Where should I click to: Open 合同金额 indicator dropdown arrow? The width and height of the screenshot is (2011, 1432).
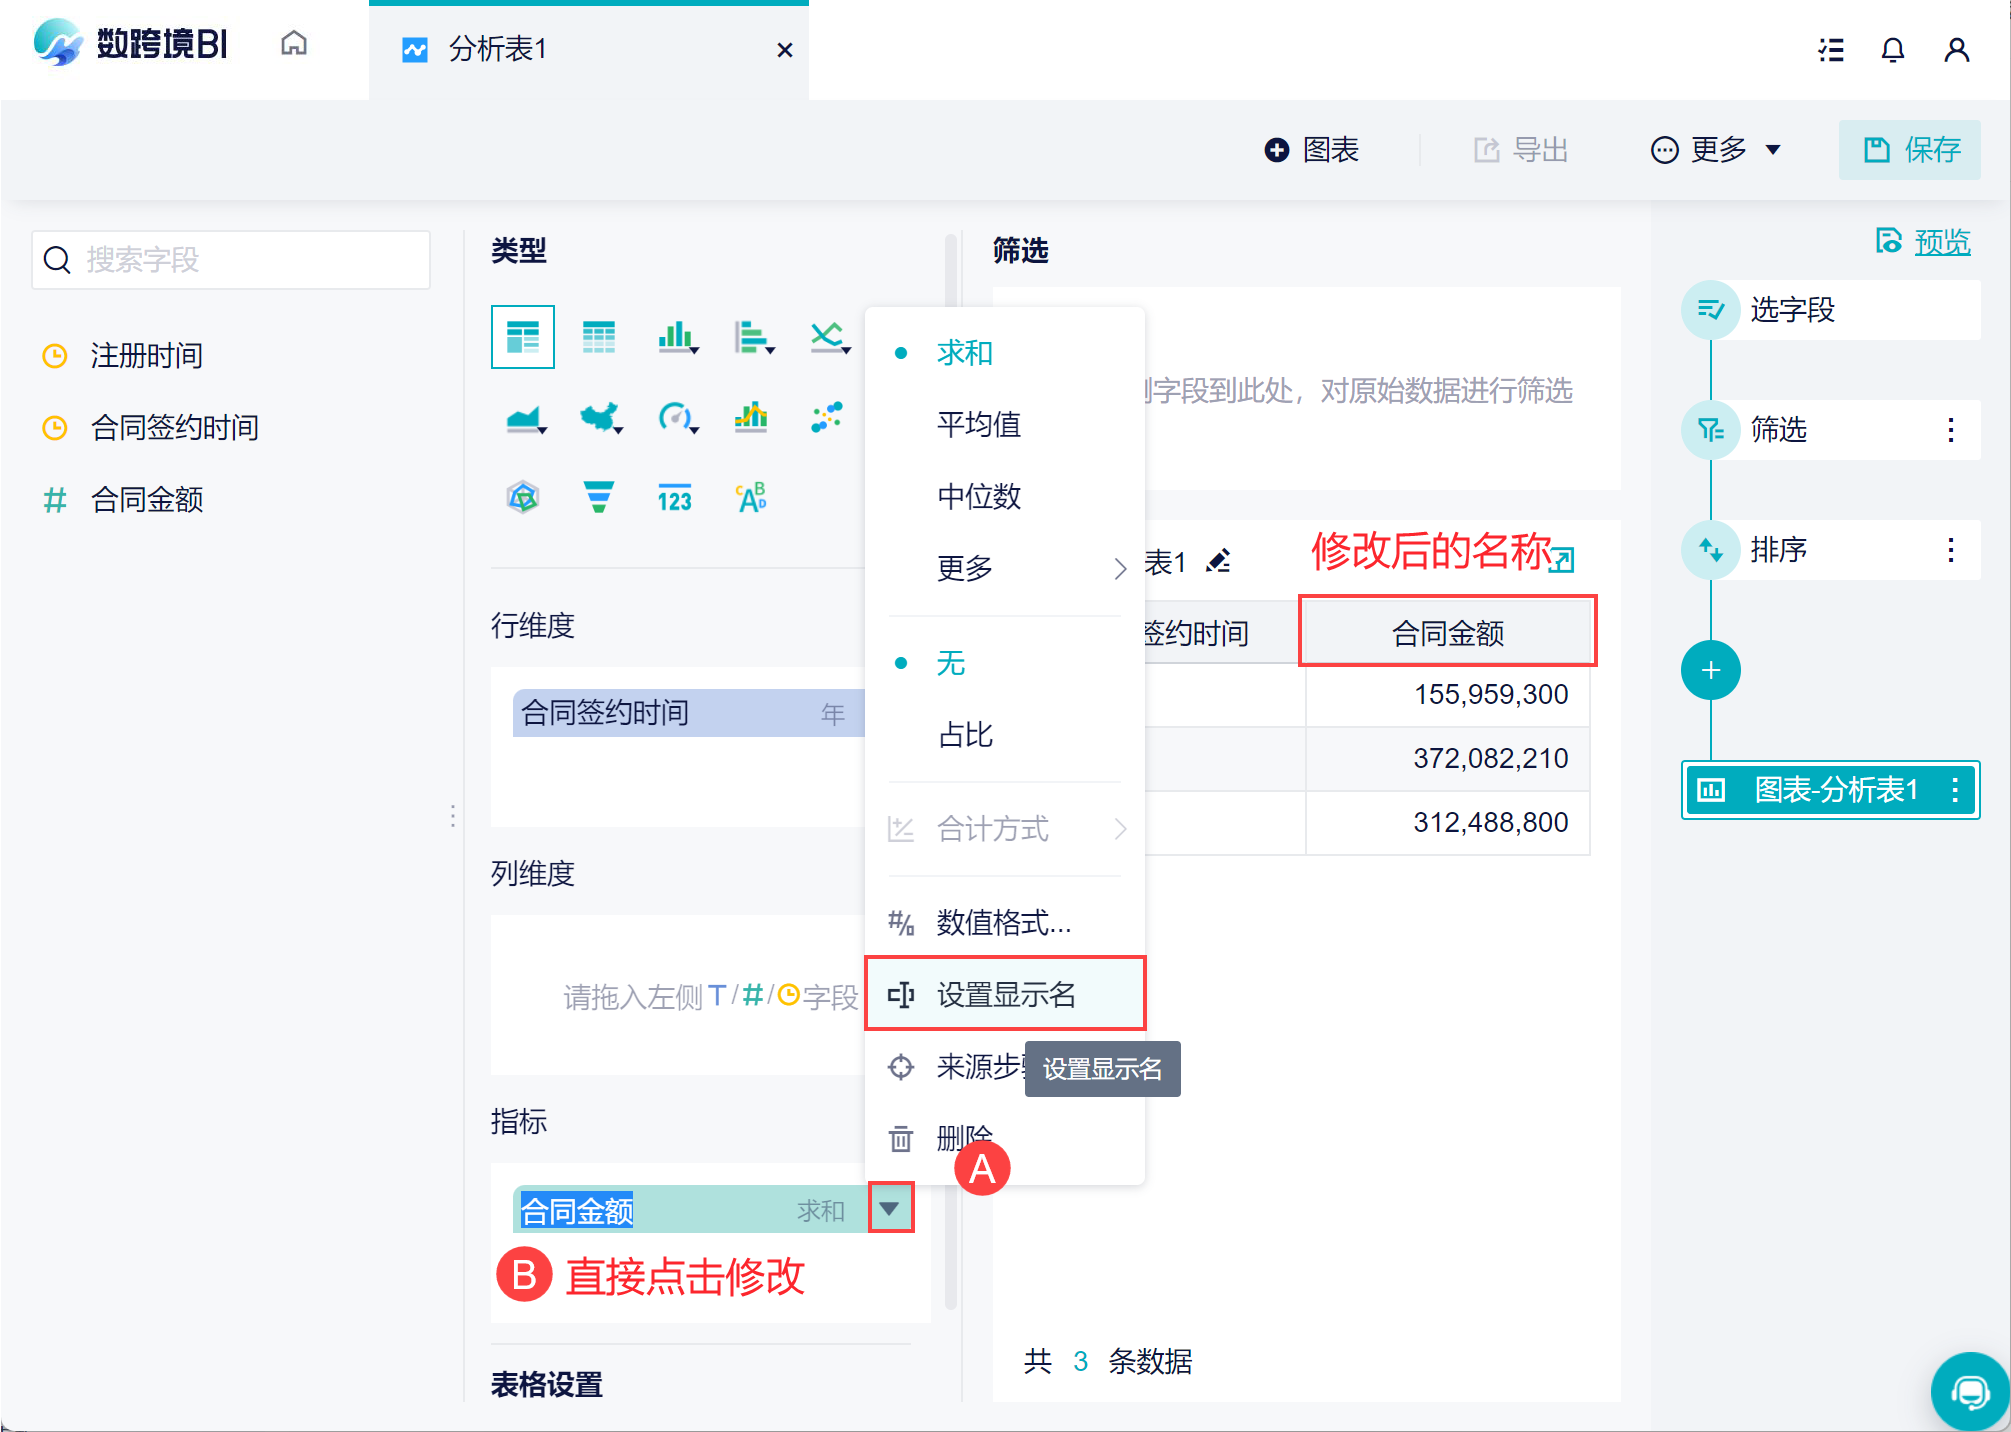point(889,1209)
